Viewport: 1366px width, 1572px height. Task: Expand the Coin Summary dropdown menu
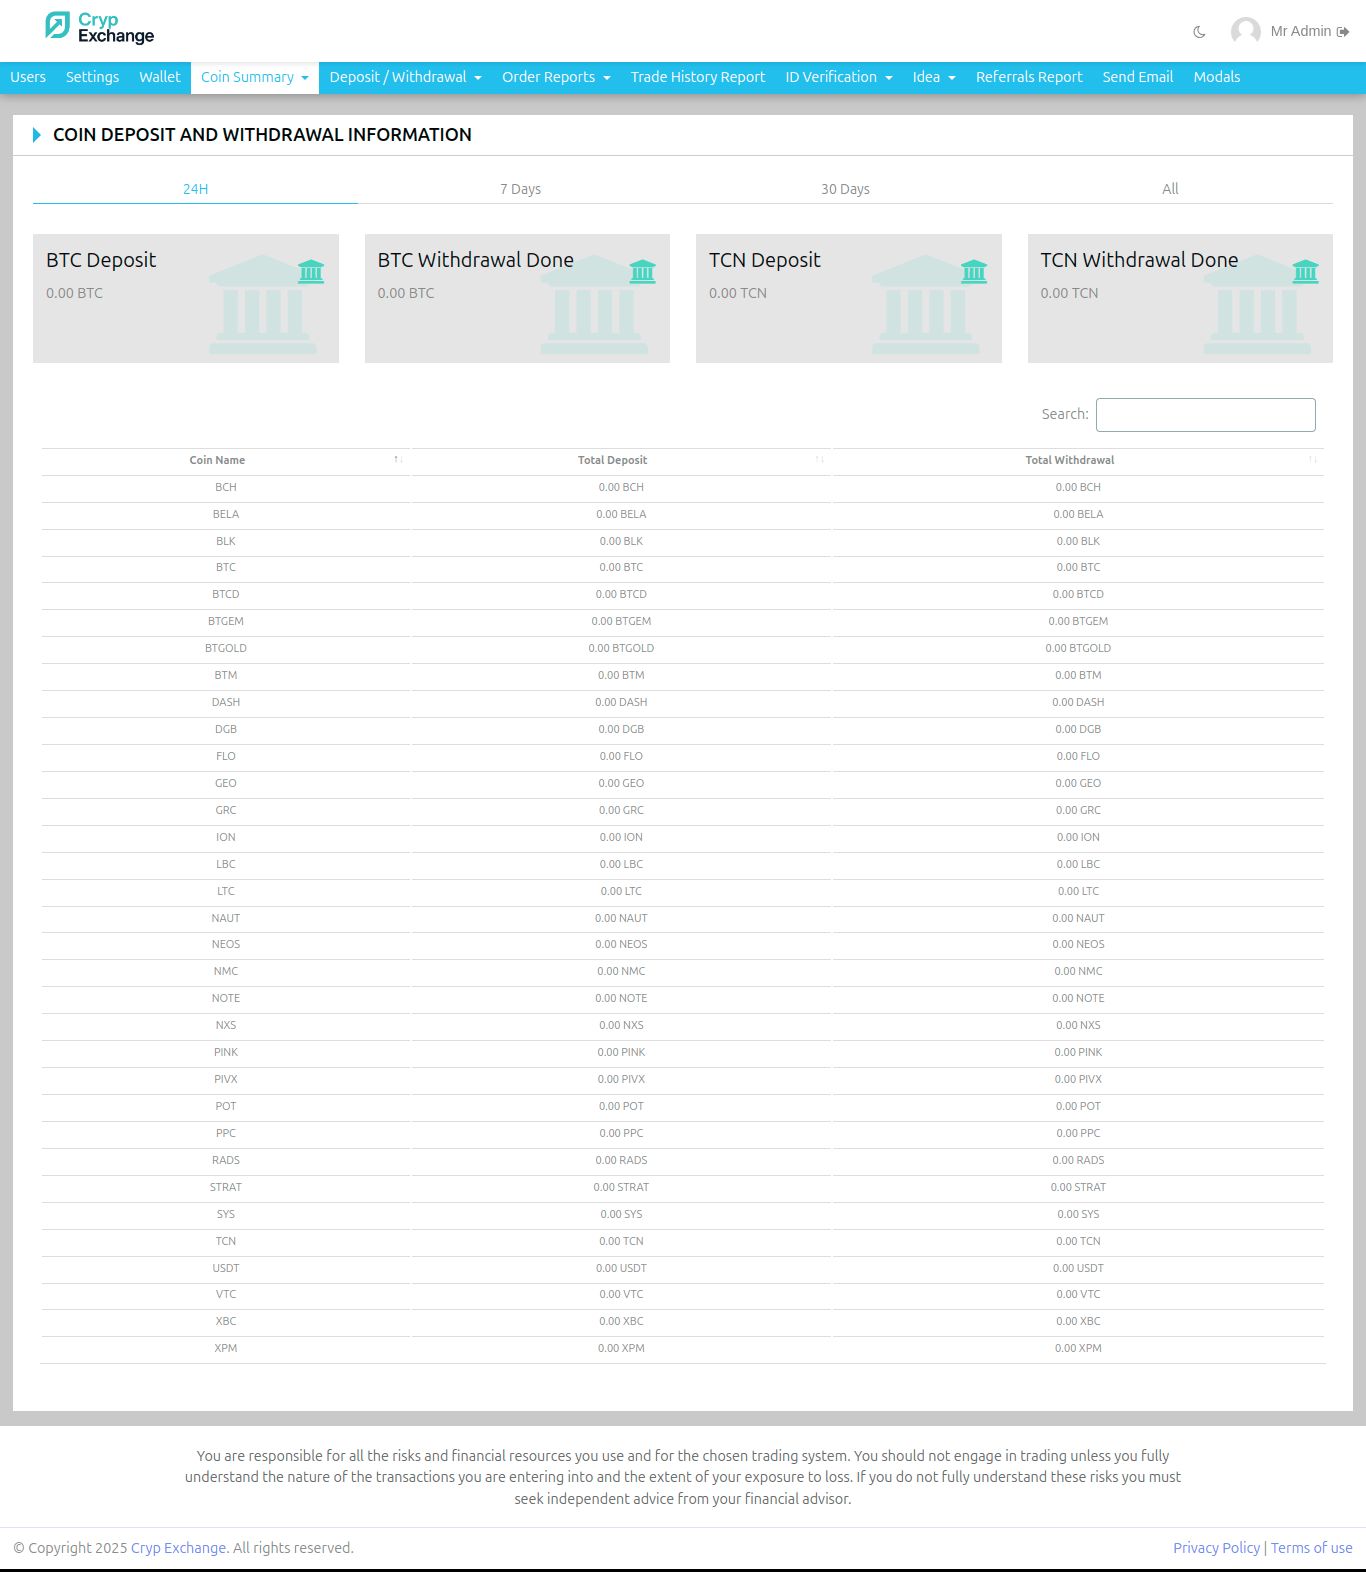click(255, 77)
